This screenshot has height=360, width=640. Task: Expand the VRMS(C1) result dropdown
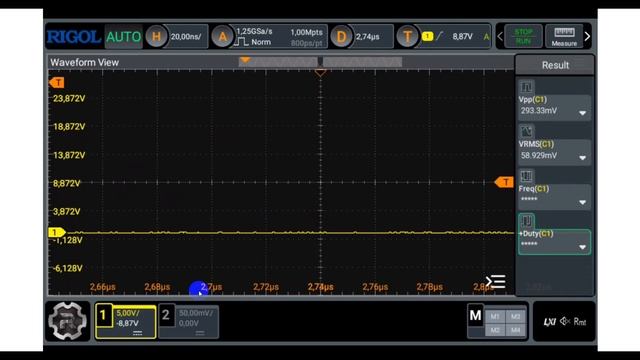pos(582,158)
